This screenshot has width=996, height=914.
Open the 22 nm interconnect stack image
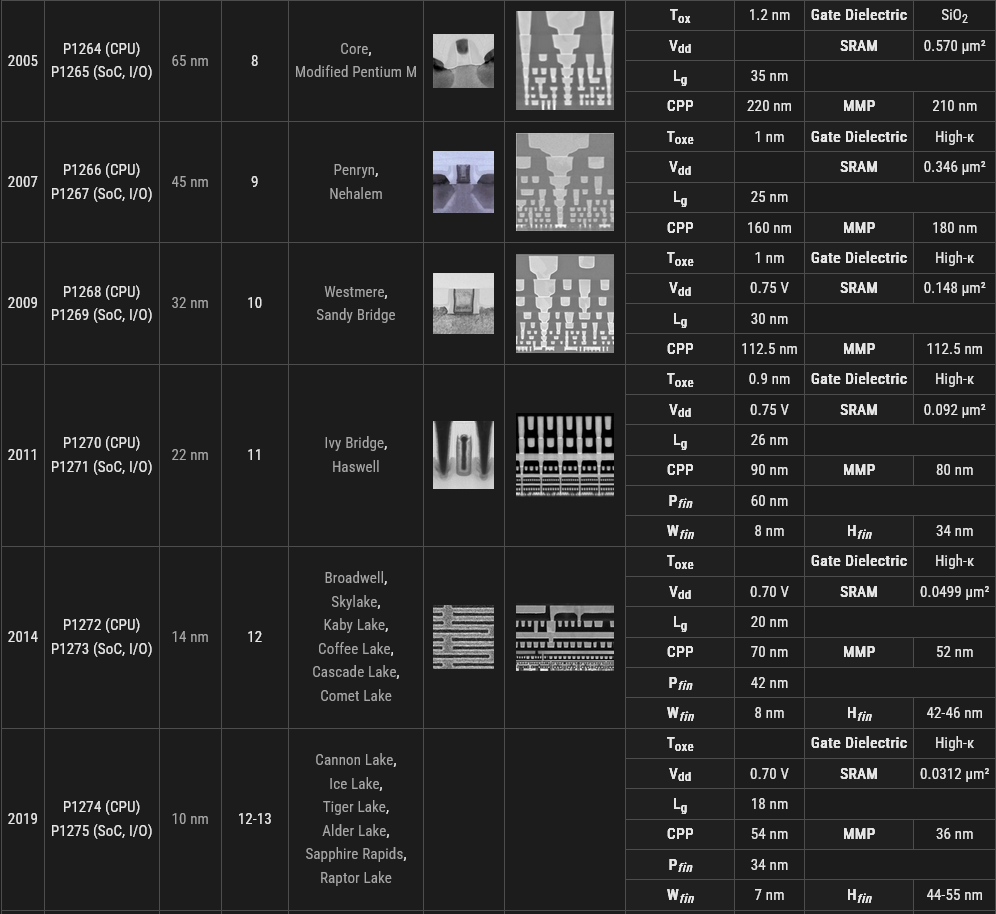pyautogui.click(x=565, y=455)
